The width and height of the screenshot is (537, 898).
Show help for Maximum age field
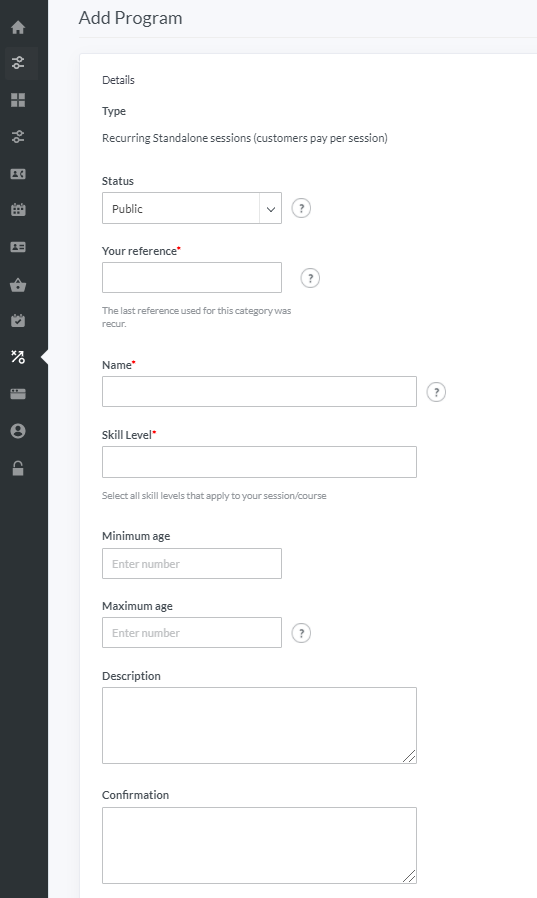click(x=301, y=633)
